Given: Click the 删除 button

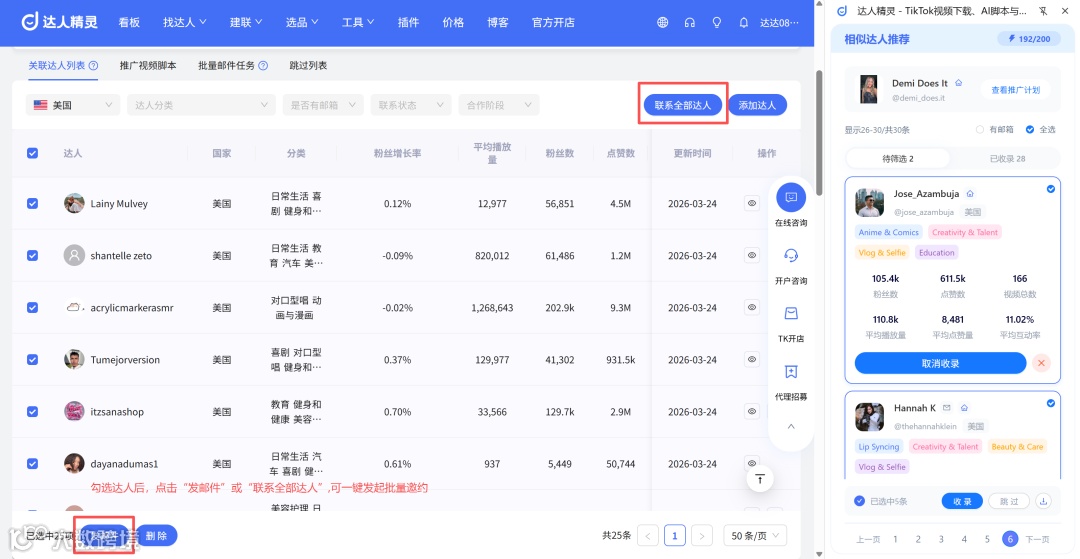Looking at the screenshot, I should point(156,535).
